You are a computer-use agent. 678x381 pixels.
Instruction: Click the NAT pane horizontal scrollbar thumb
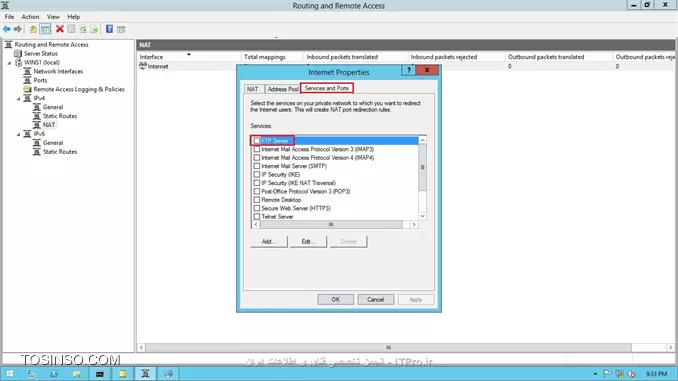[x=388, y=347]
